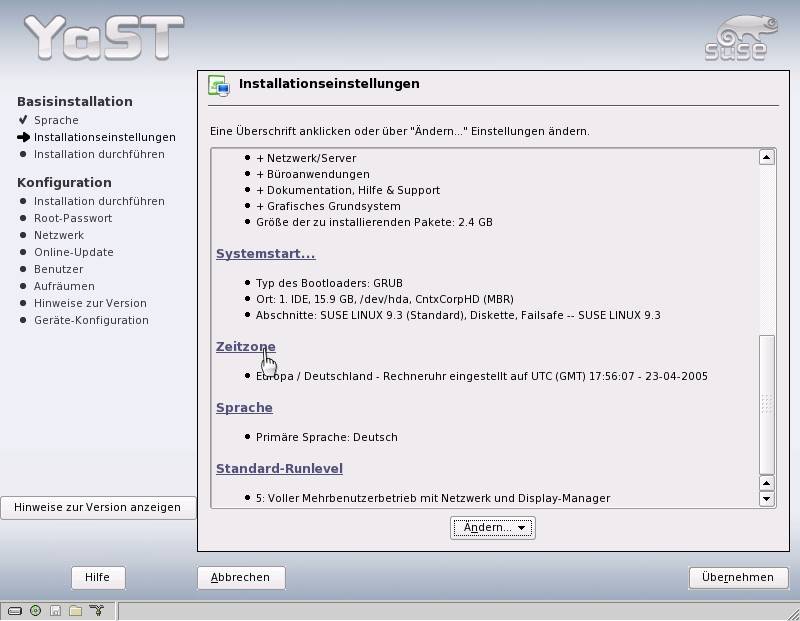Click the arrow icon beside Installationseinstellungen step
The height and width of the screenshot is (621, 800).
click(x=23, y=137)
